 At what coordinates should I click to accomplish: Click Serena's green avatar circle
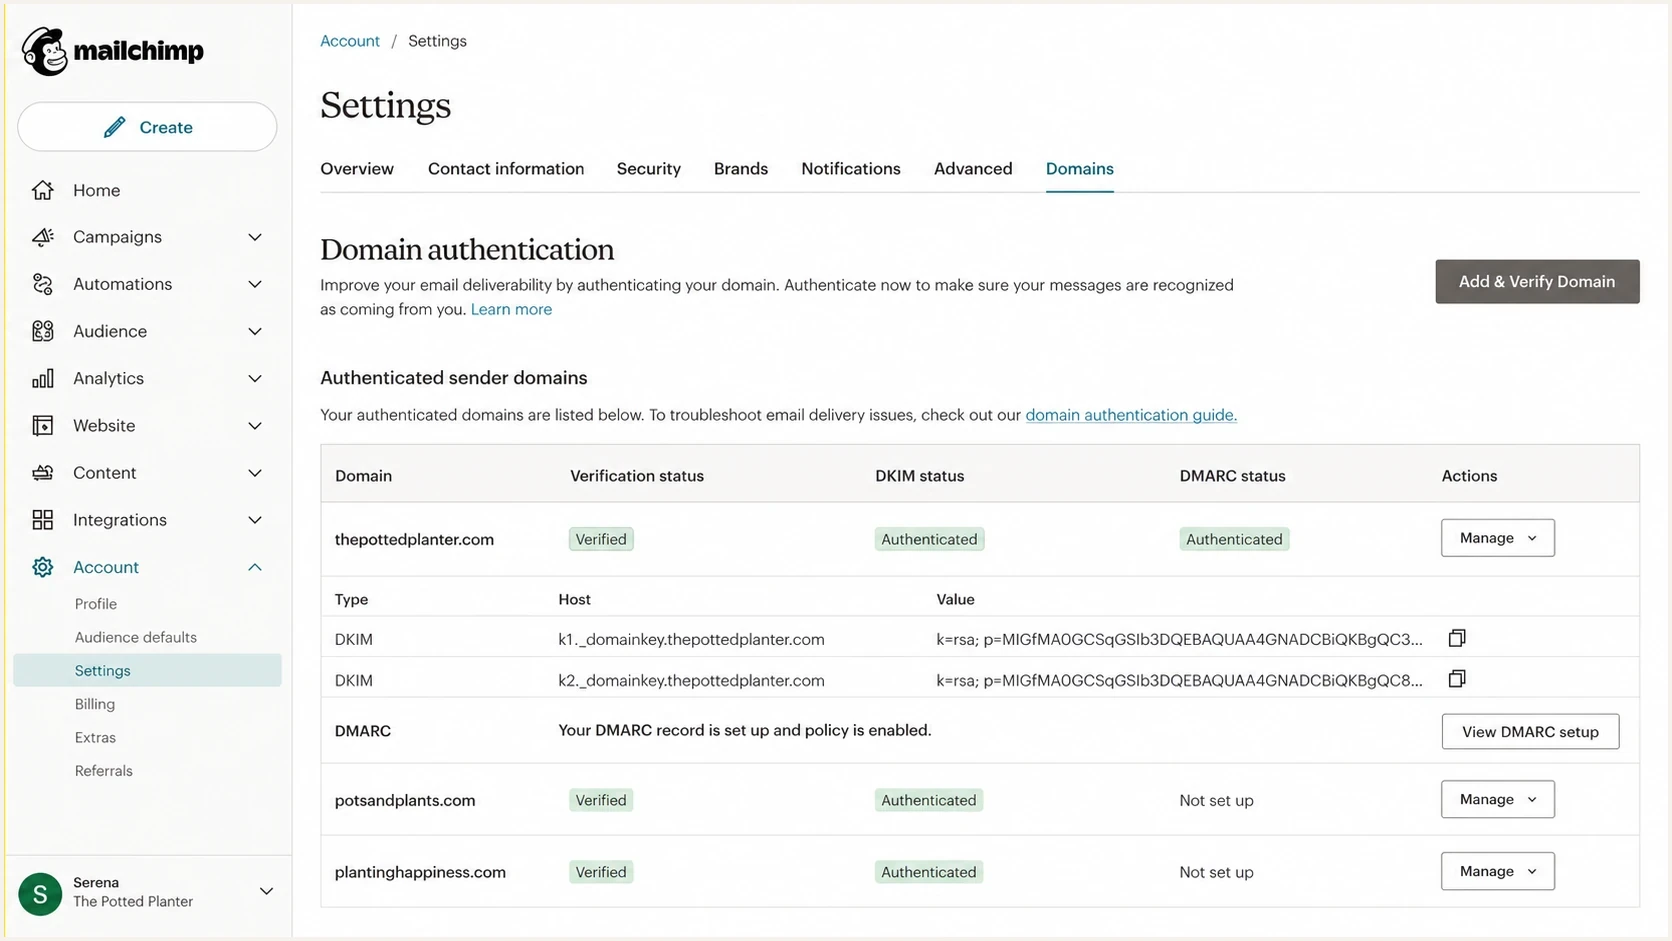pyautogui.click(x=40, y=893)
